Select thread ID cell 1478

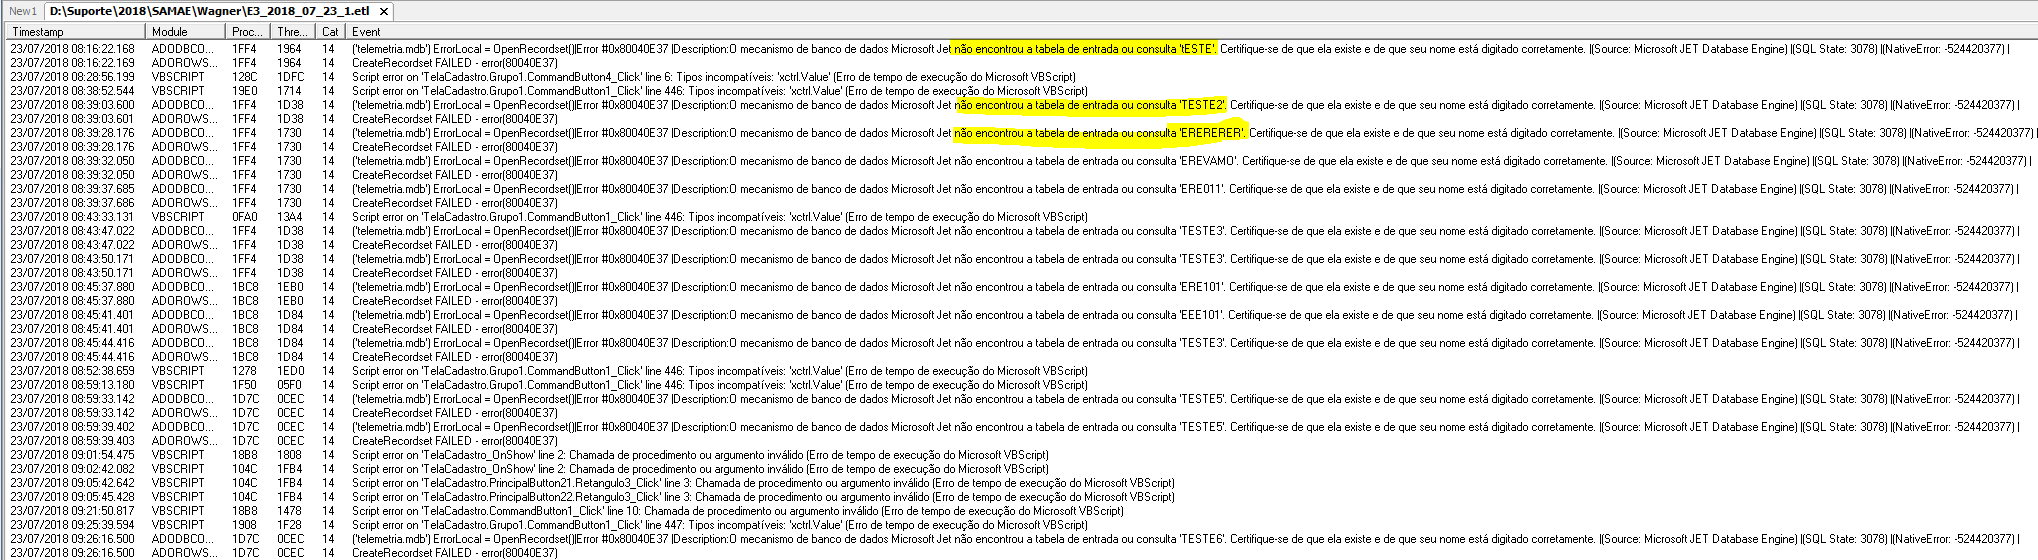[x=290, y=511]
